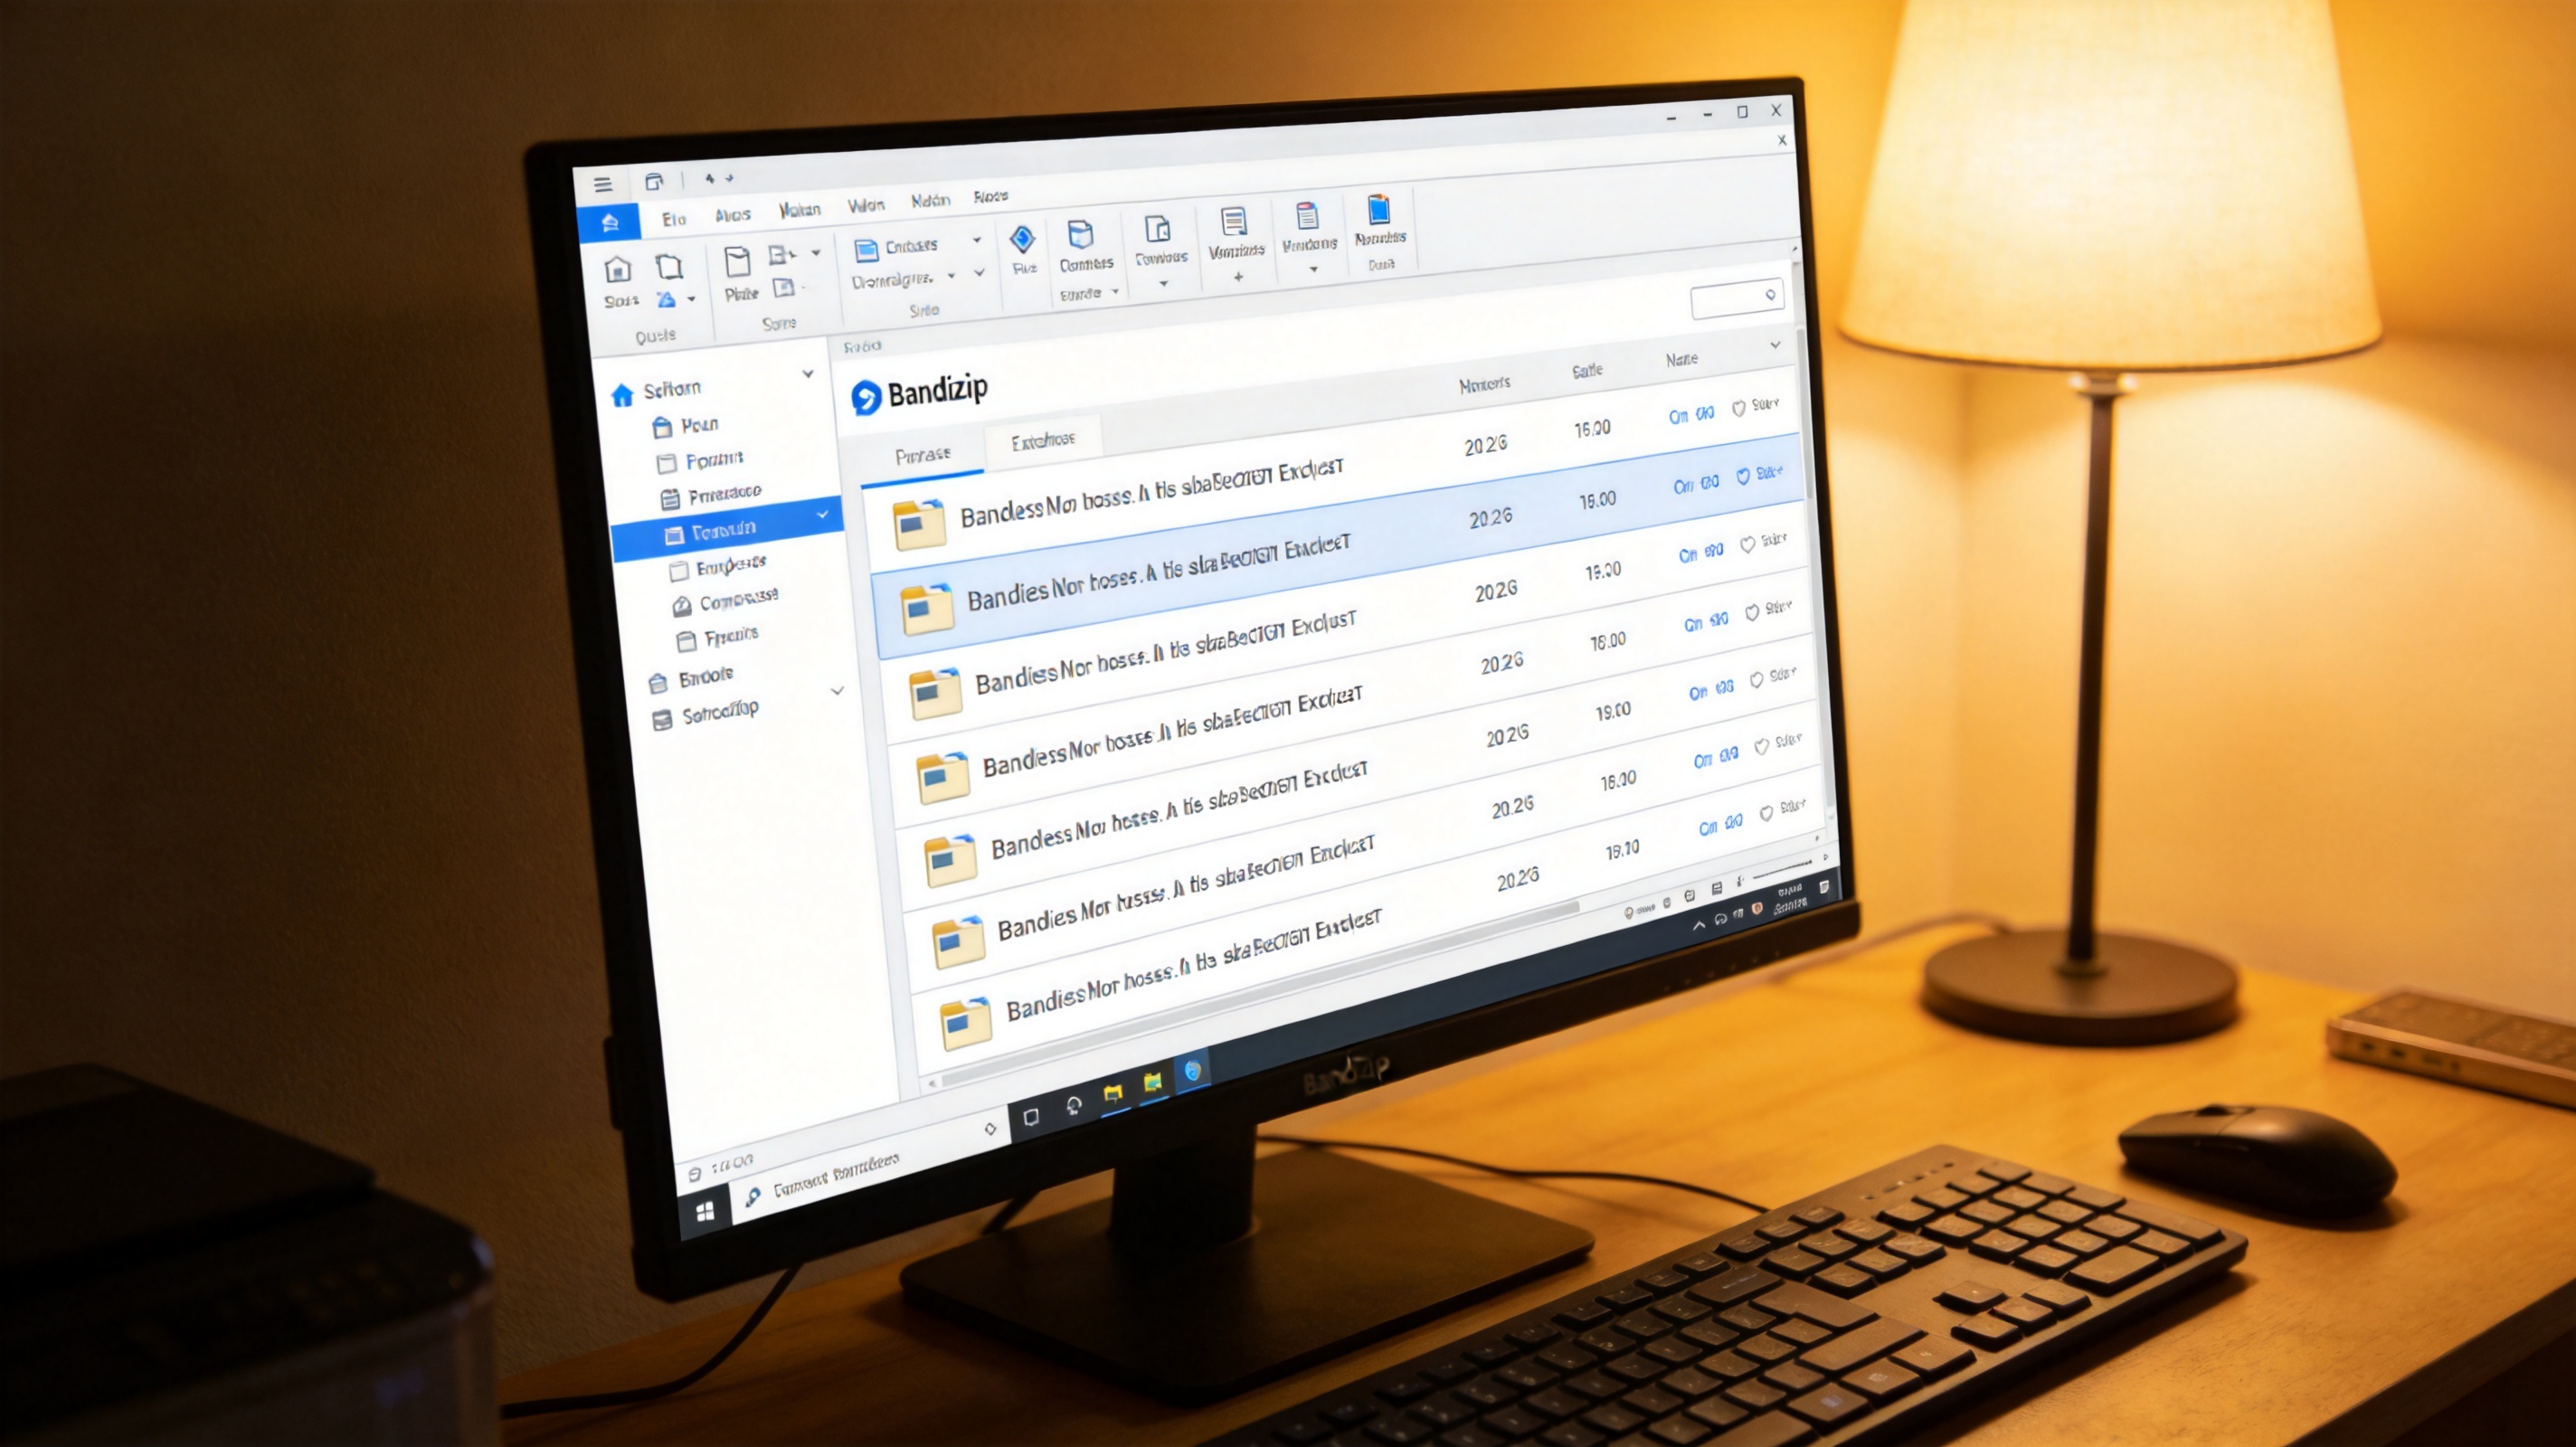
Task: Select "Poun" in the sidebar tree
Action: [699, 425]
